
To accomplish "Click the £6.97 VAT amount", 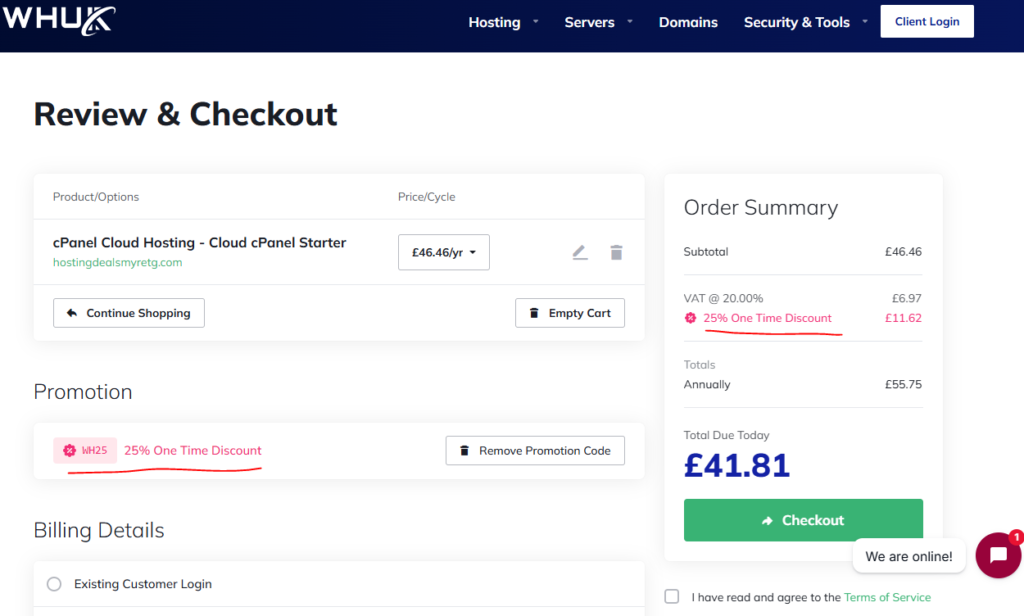I will click(906, 298).
